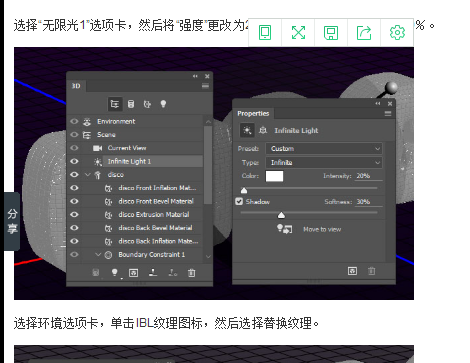
Task: Click the trash icon in Properties panel
Action: pyautogui.click(x=372, y=271)
